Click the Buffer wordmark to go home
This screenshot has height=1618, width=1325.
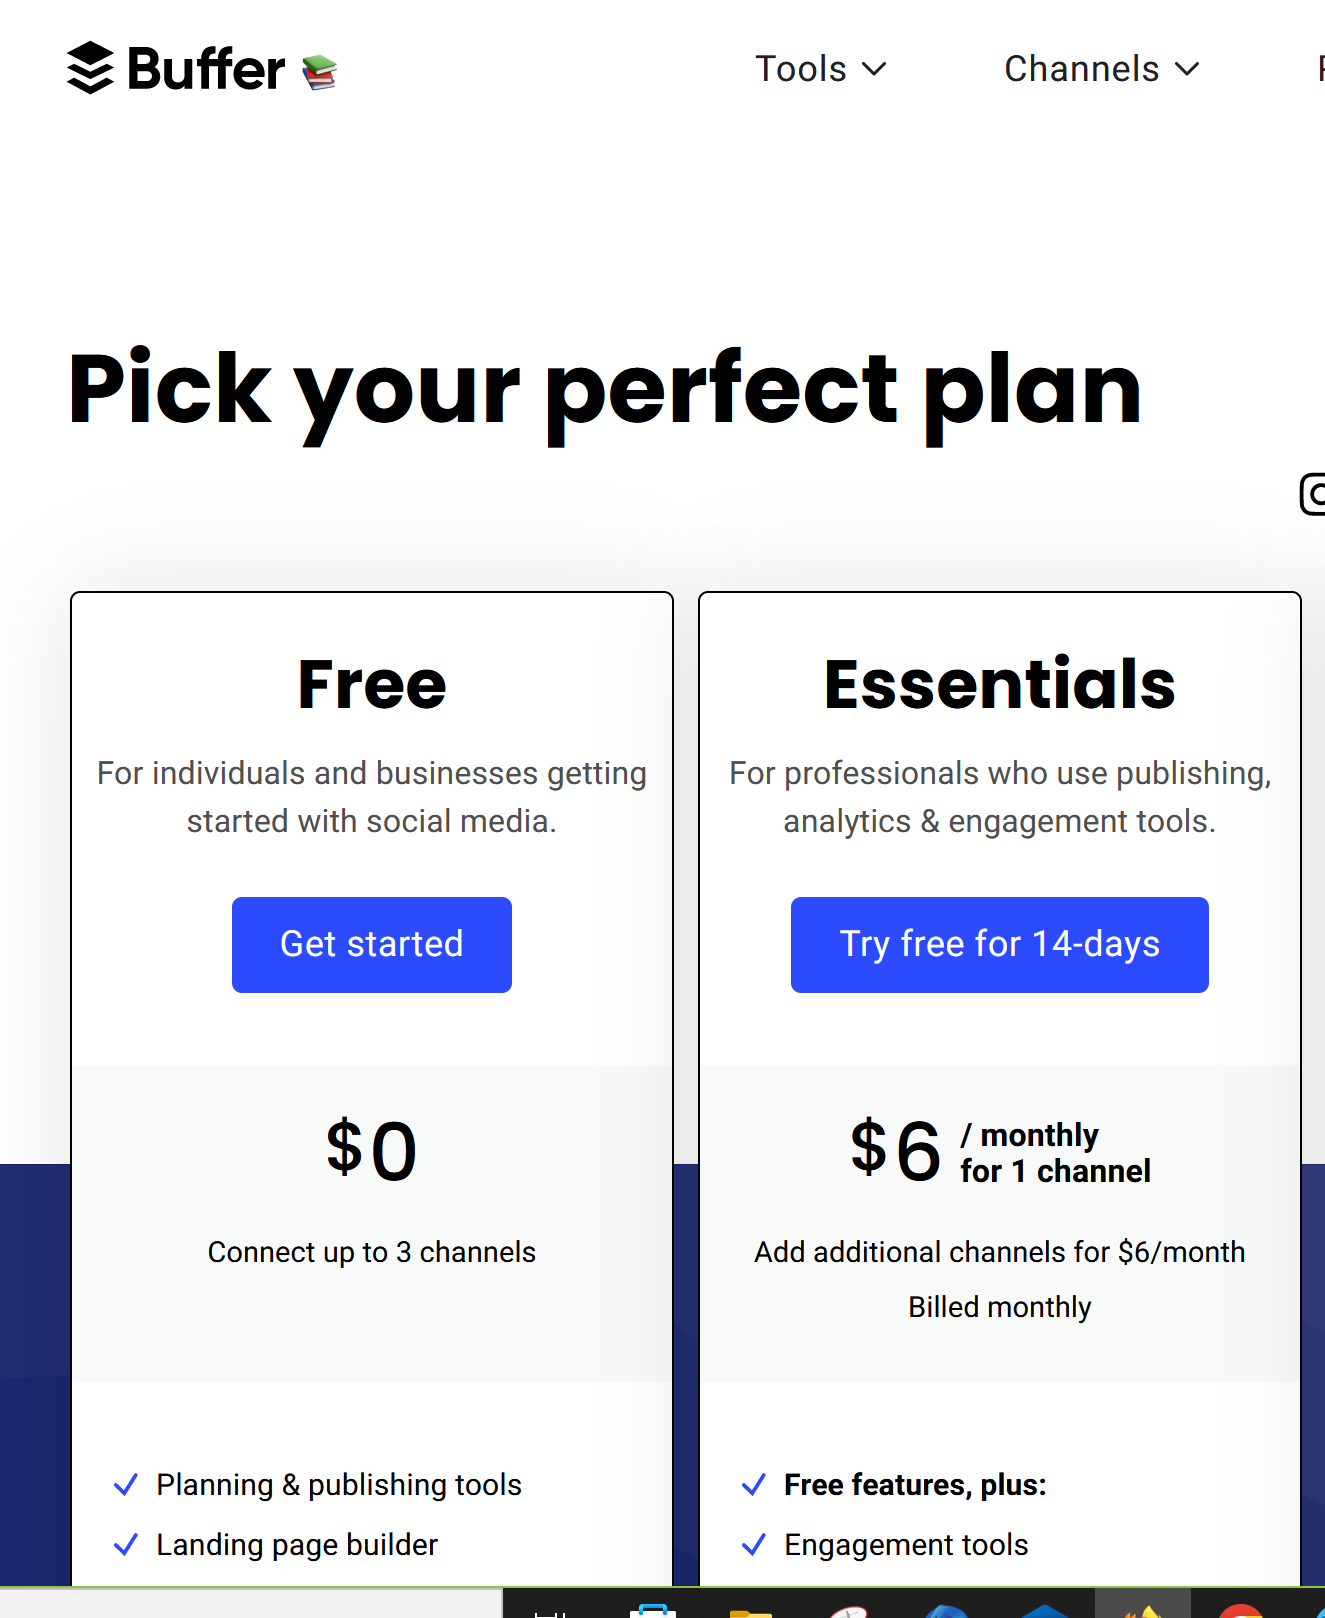pos(206,69)
